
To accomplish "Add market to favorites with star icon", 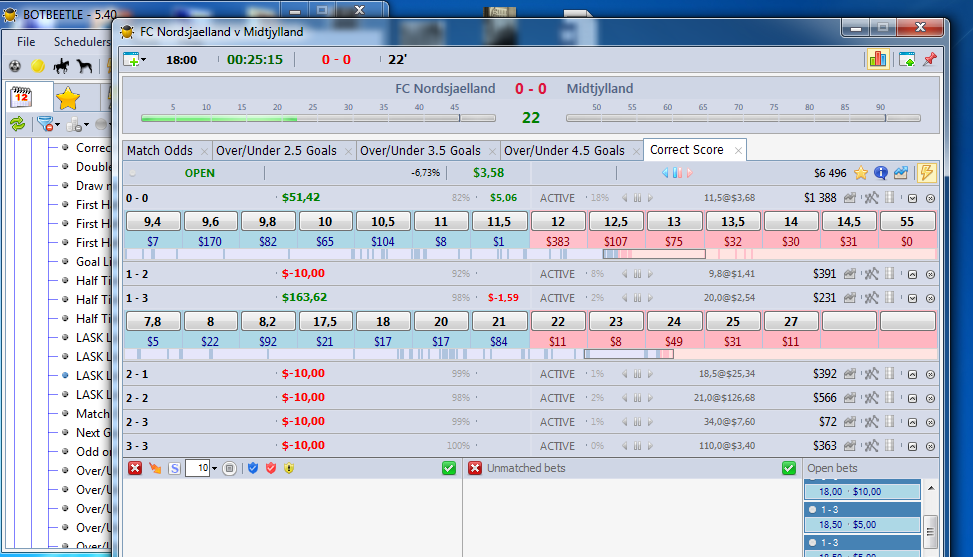I will point(861,173).
